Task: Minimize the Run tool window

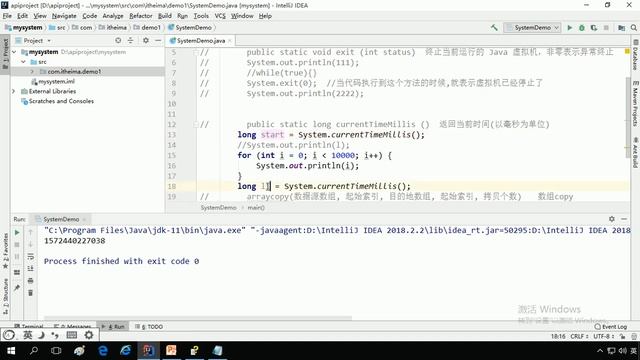Action: coord(624,219)
